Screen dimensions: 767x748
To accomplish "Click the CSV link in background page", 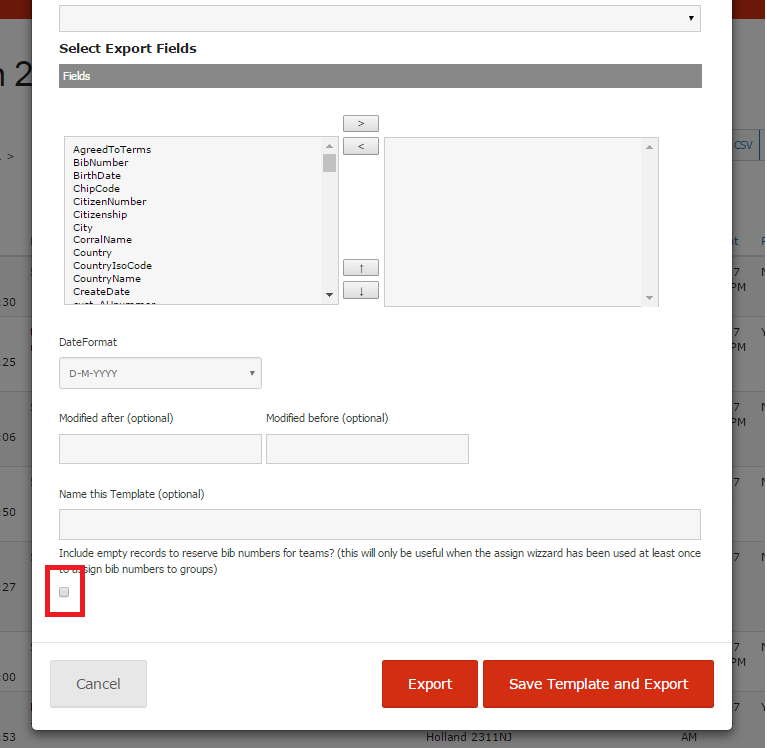I will point(743,145).
